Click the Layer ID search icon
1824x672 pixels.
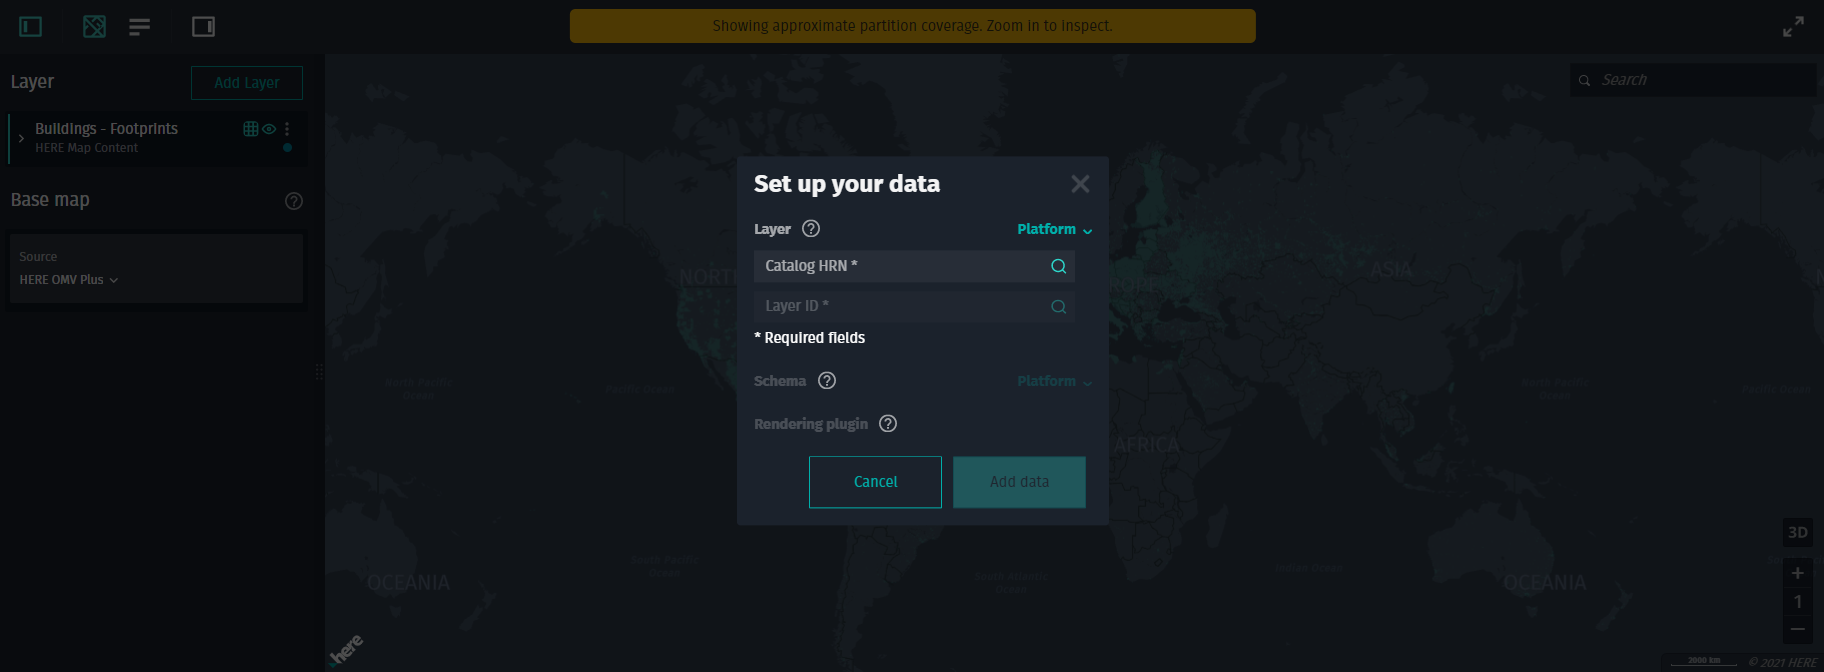click(1059, 307)
